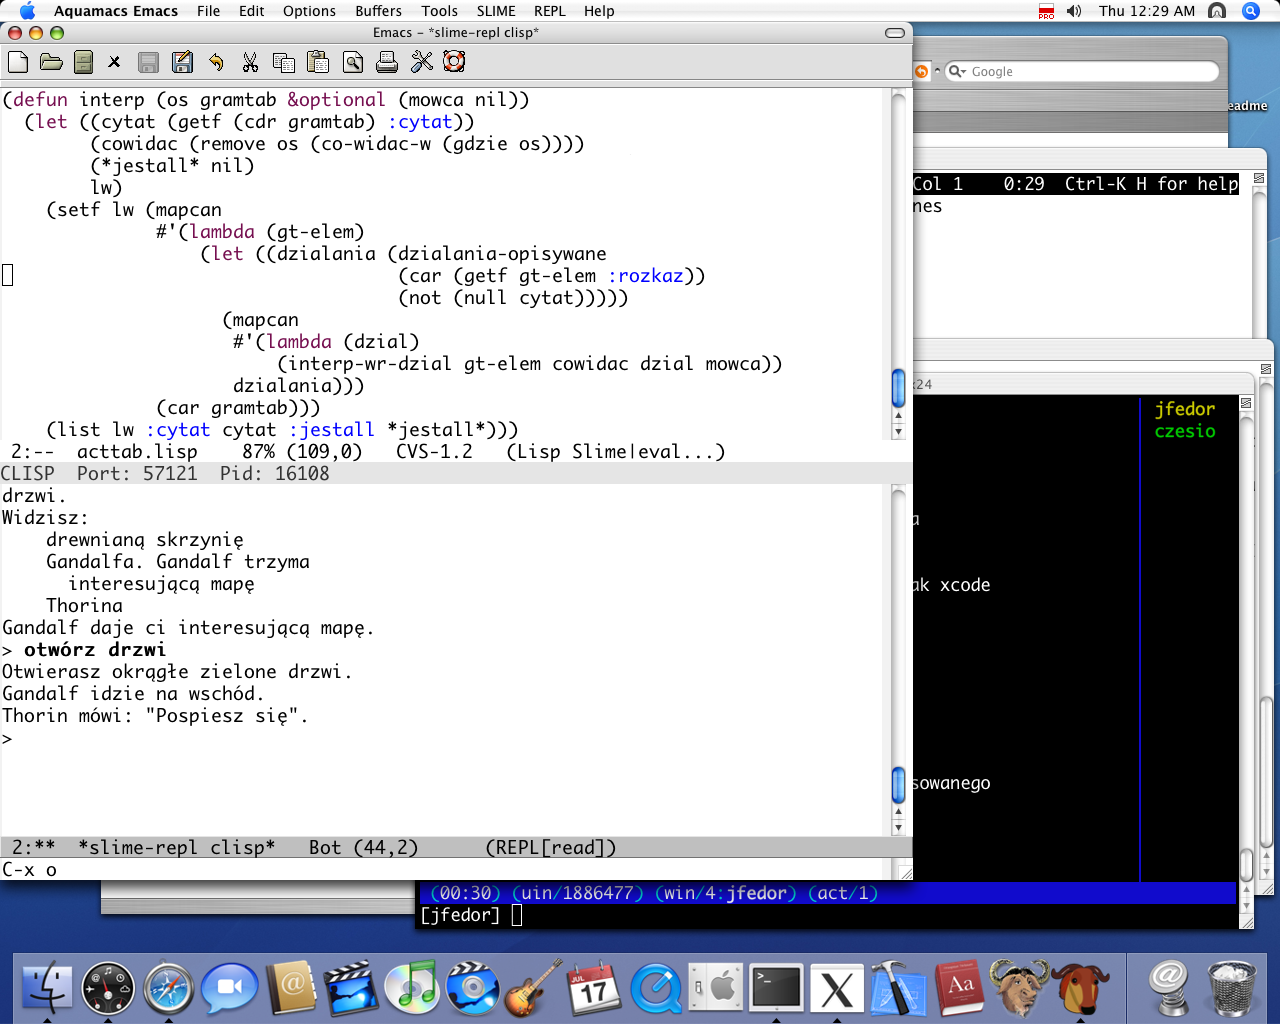The height and width of the screenshot is (1024, 1280).
Task: Open help with the lifebuoy icon
Action: 454,62
